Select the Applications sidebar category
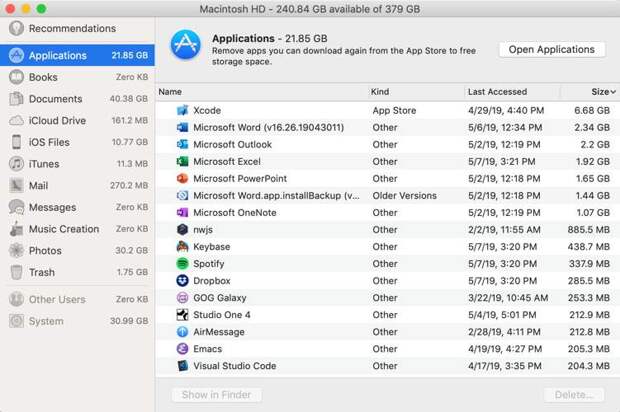This screenshot has height=412, width=620. pyautogui.click(x=78, y=55)
